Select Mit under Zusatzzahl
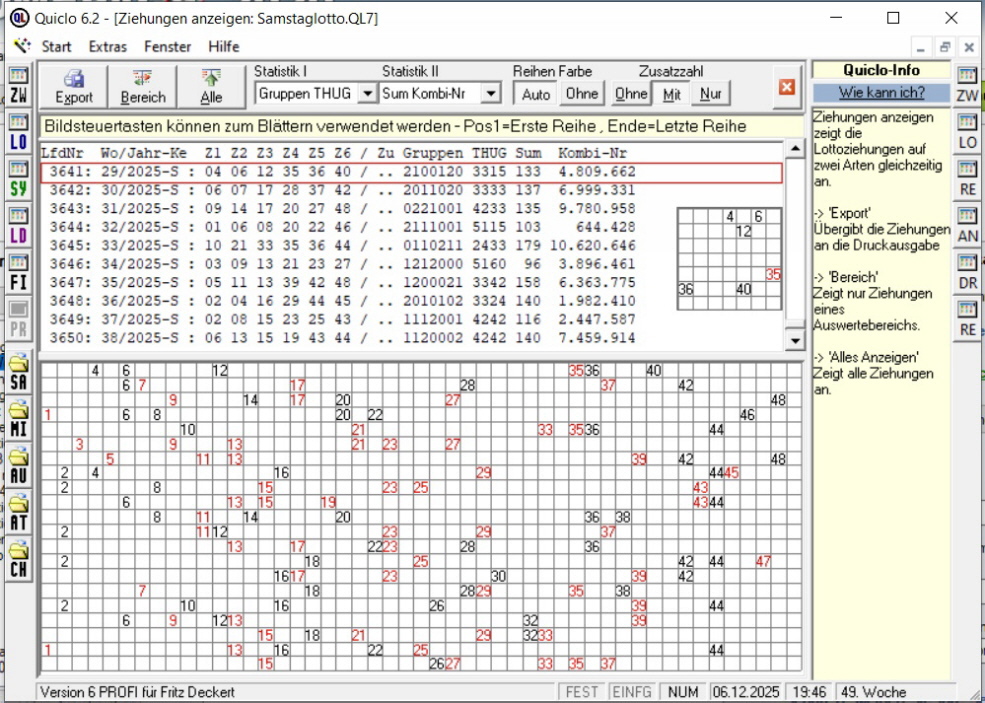Viewport: 985px width, 703px height. click(672, 94)
